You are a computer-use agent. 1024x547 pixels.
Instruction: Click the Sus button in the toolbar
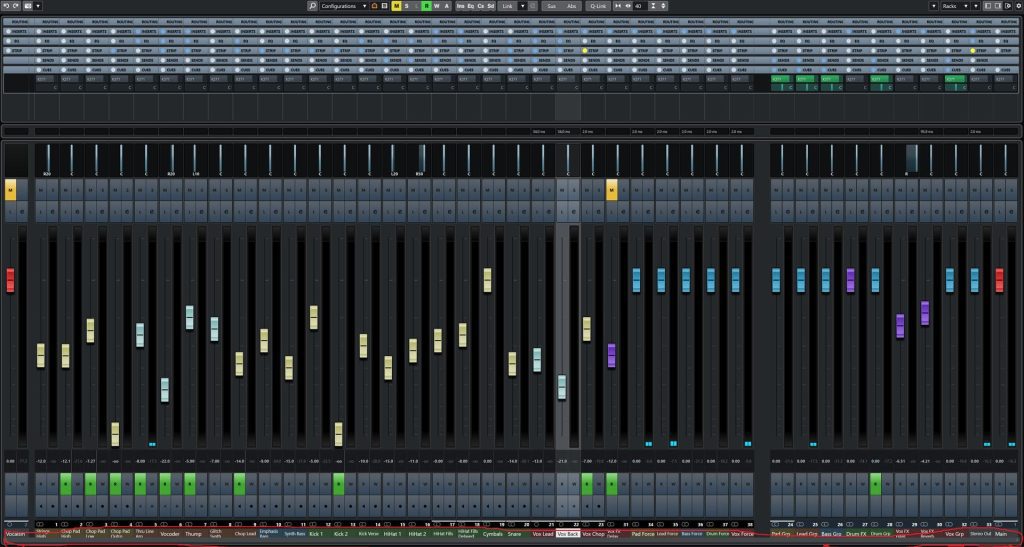pyautogui.click(x=550, y=6)
